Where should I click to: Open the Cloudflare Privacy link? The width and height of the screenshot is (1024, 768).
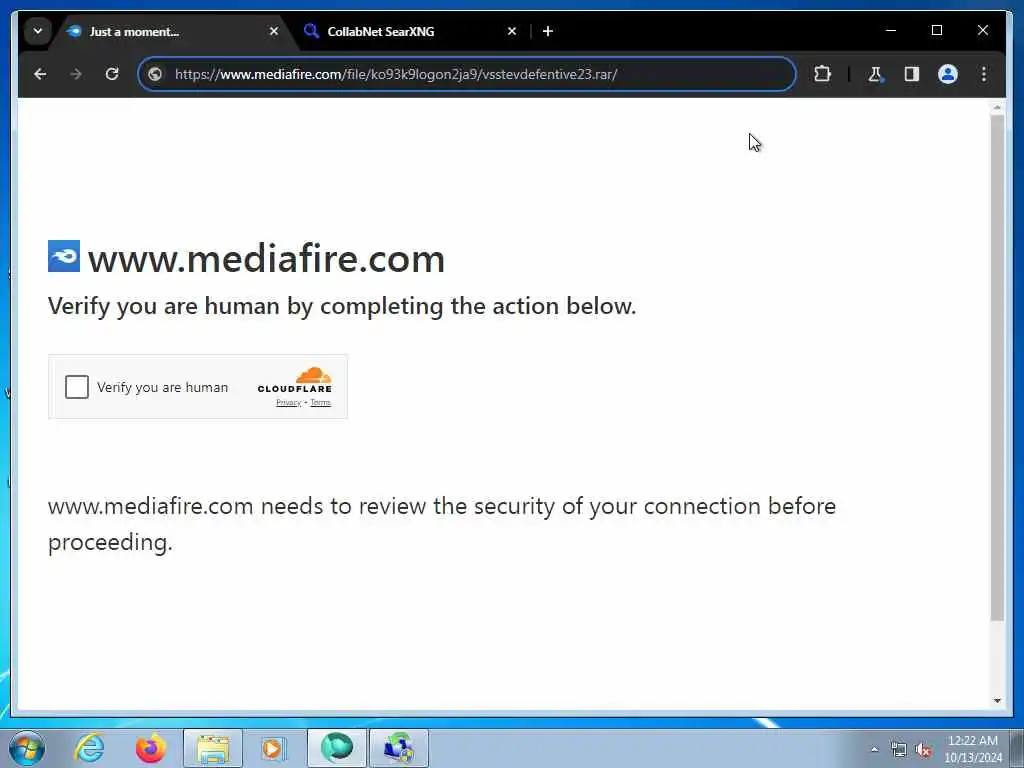point(288,402)
